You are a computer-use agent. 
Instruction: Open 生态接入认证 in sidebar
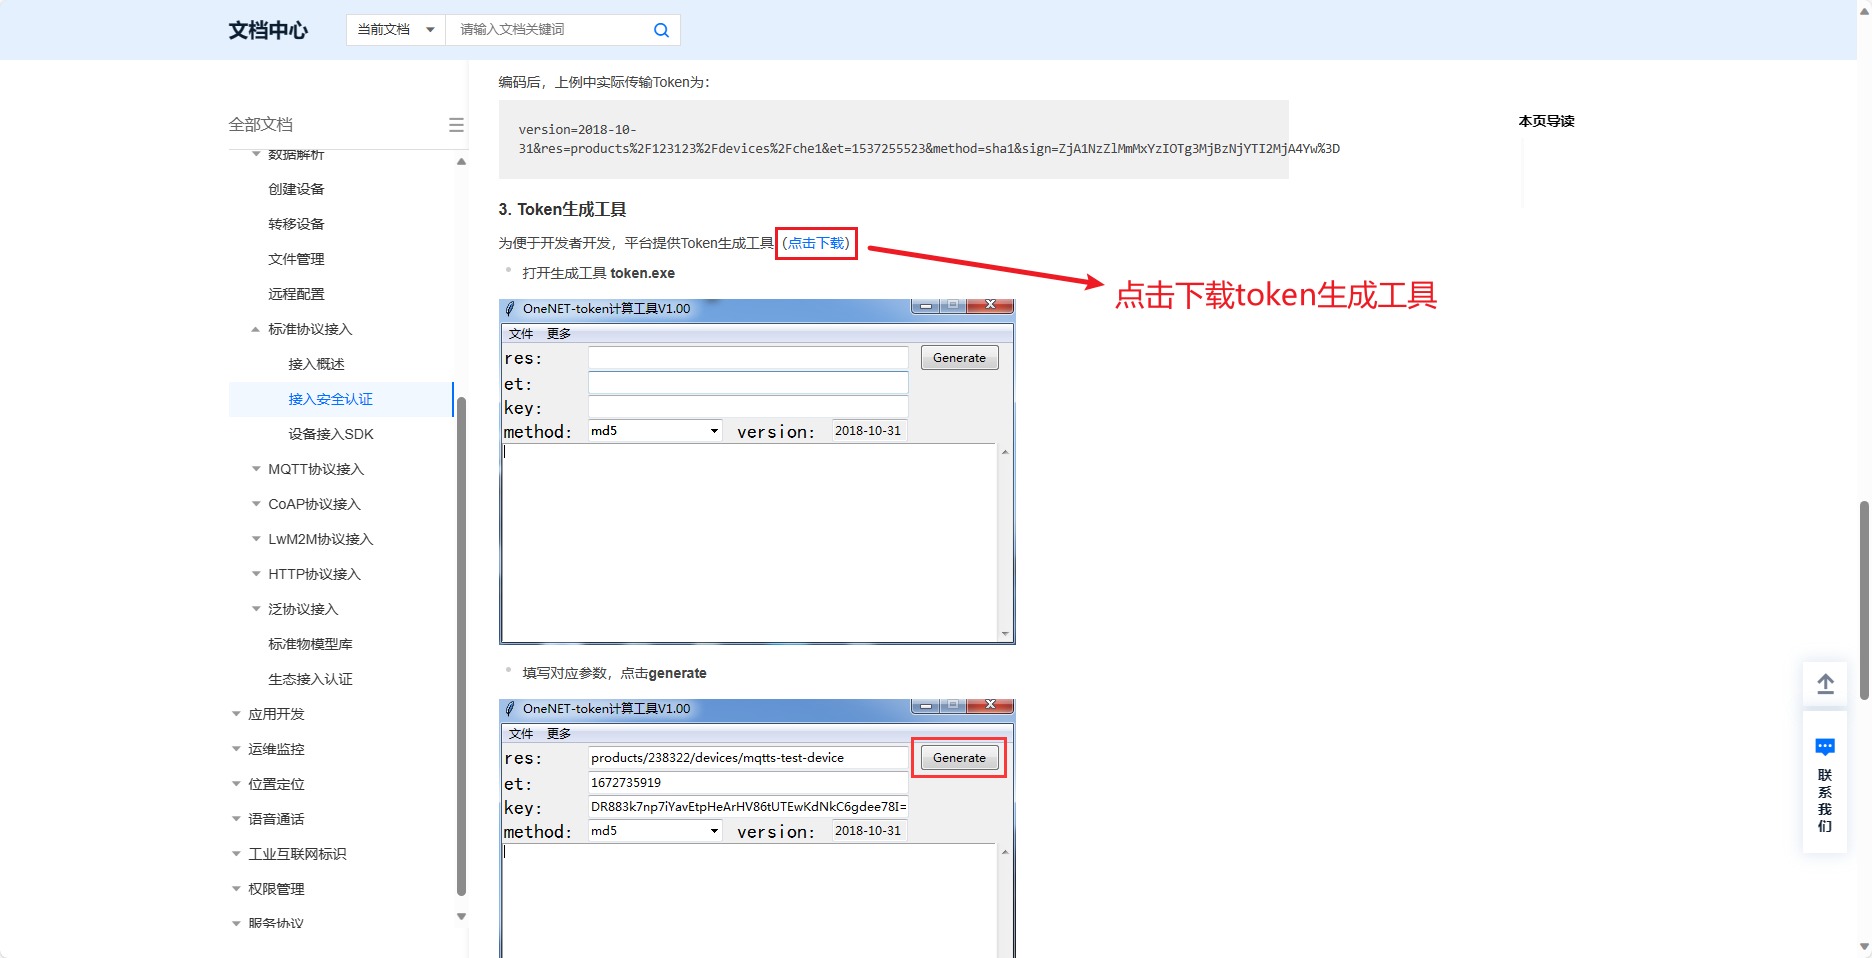click(310, 679)
